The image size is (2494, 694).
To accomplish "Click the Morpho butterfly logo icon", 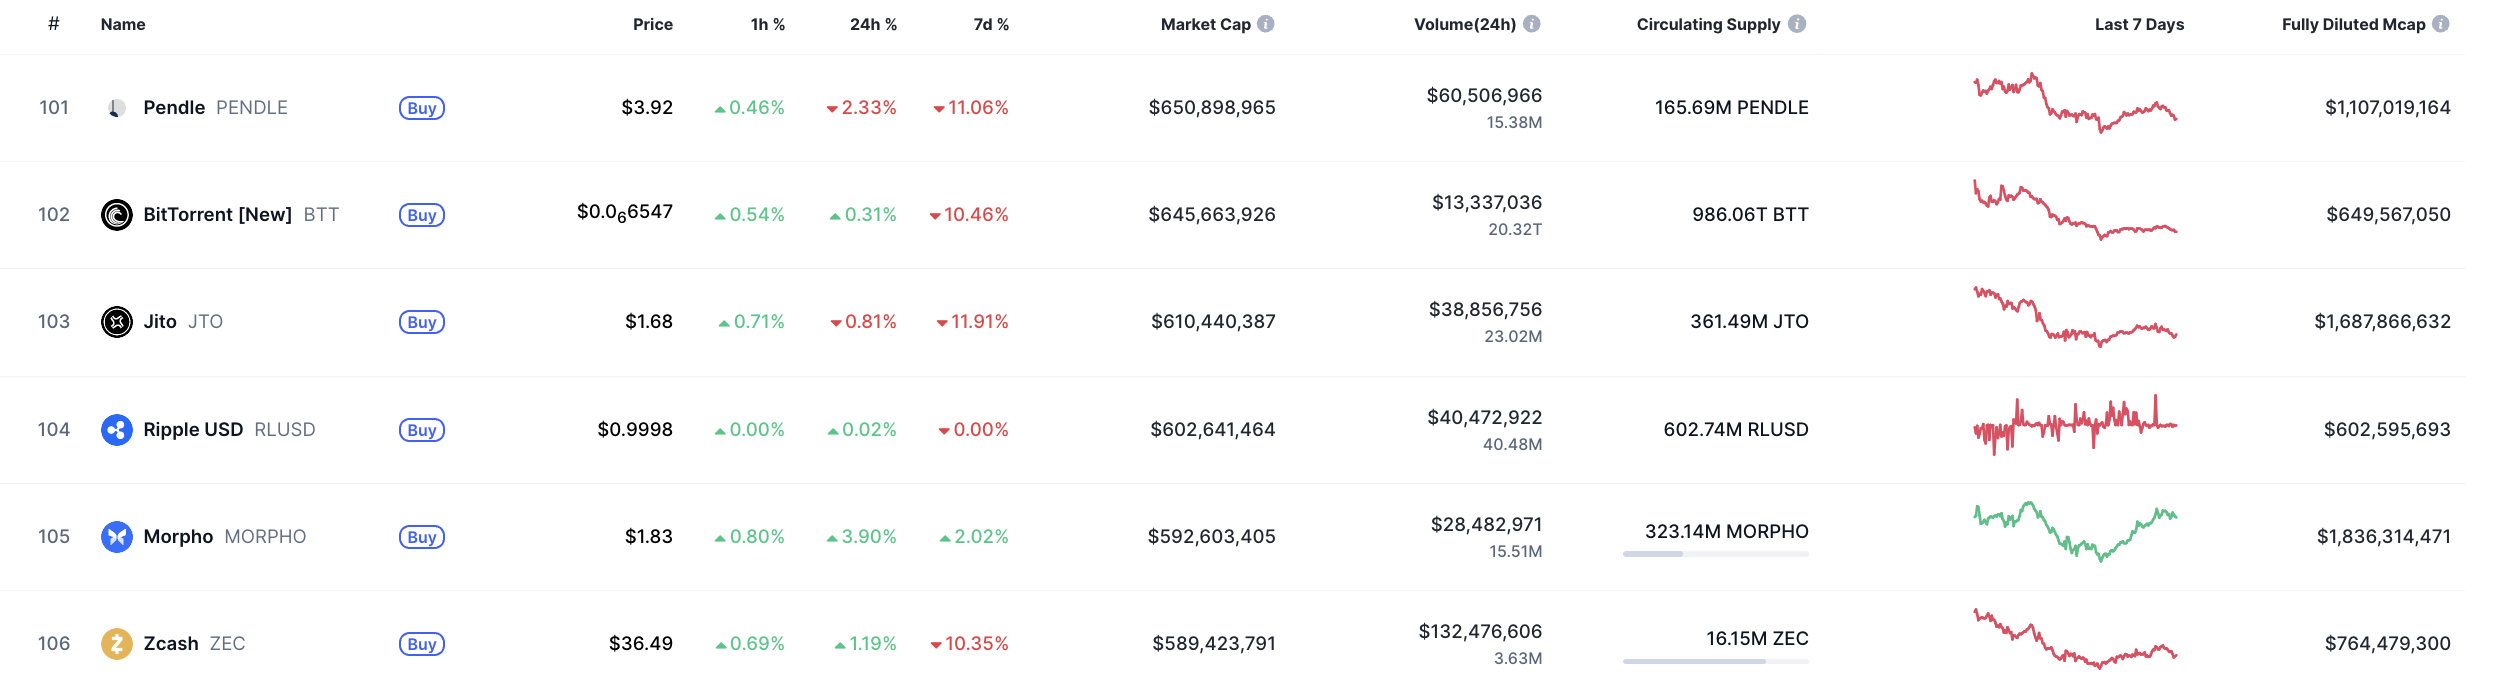I will (x=117, y=537).
